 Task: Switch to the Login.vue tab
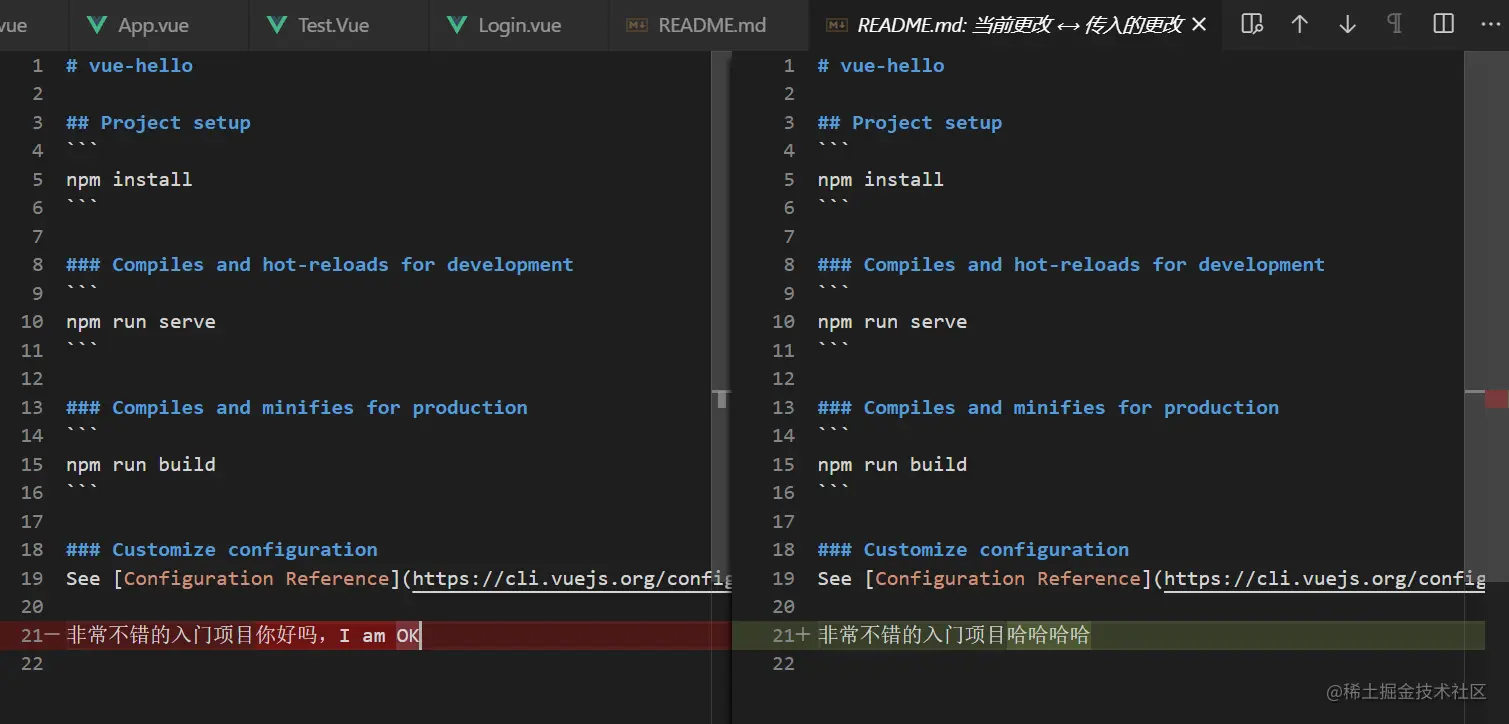pos(519,25)
